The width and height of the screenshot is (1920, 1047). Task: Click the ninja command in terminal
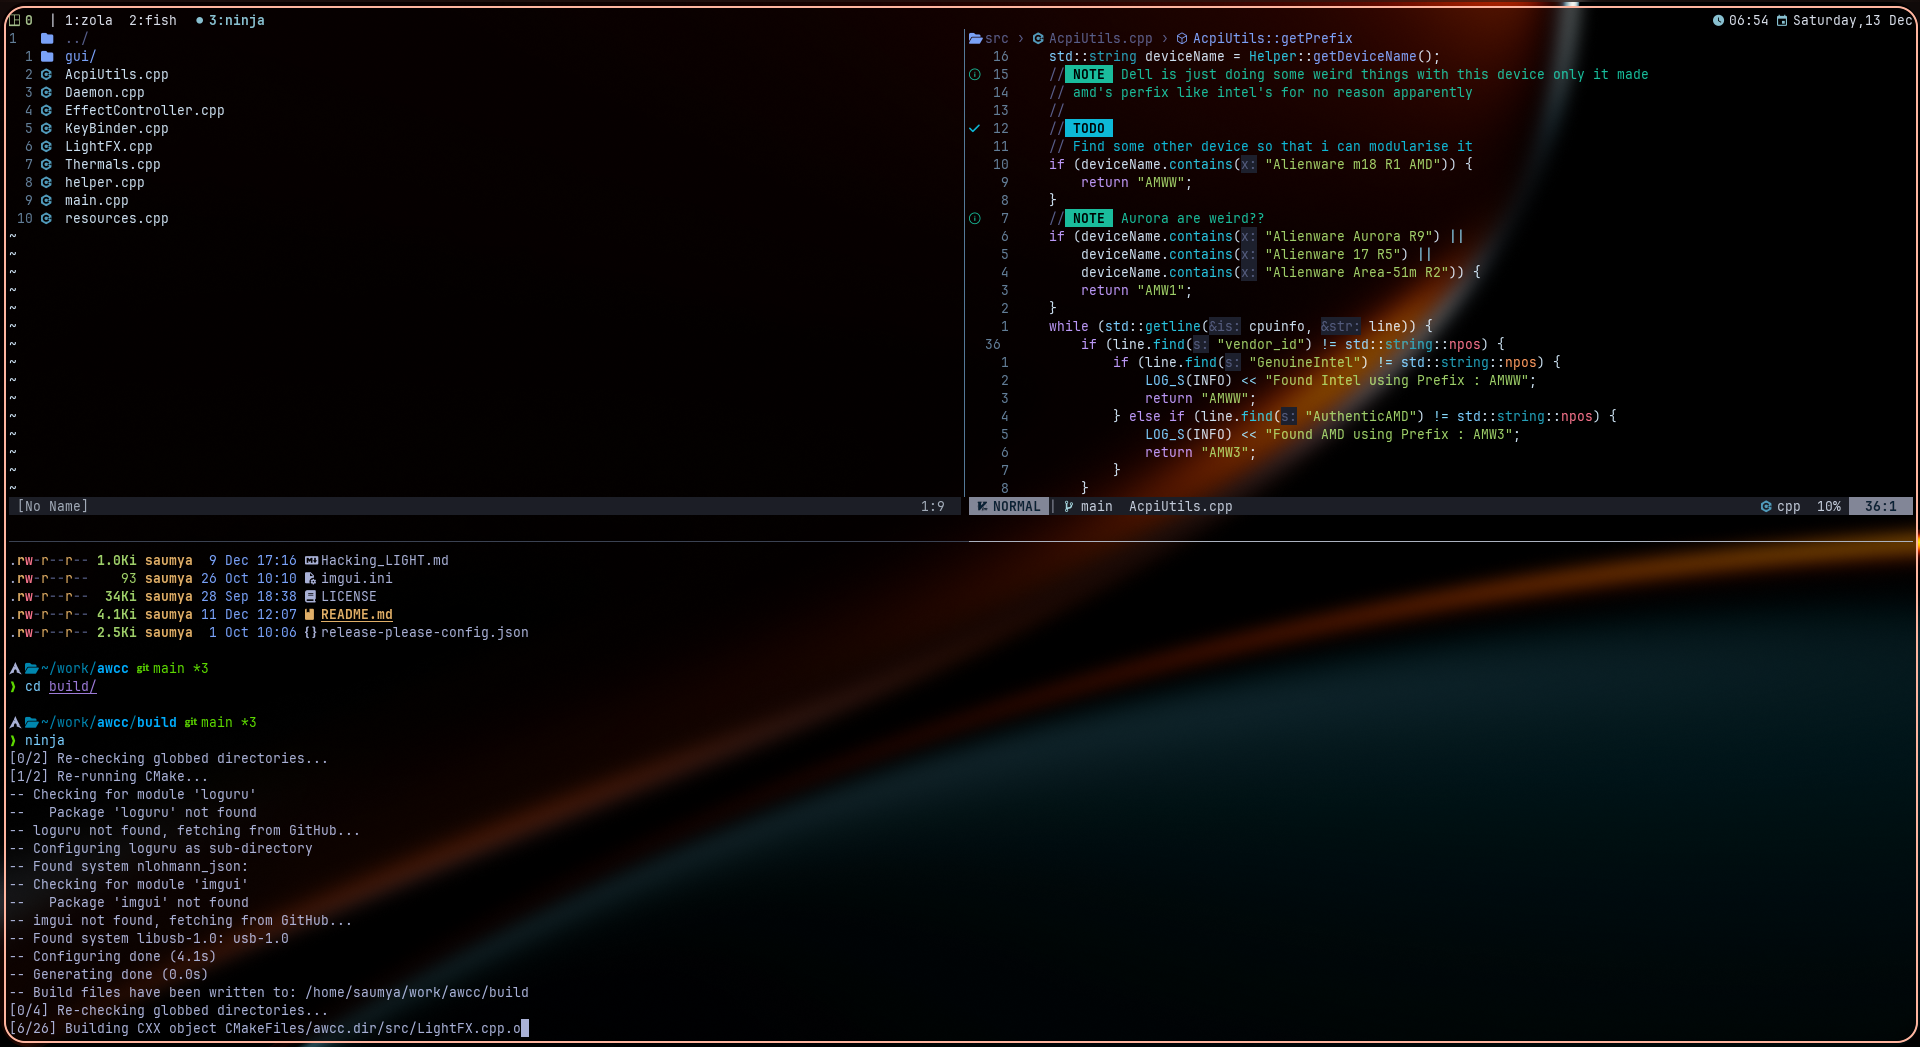pos(45,740)
